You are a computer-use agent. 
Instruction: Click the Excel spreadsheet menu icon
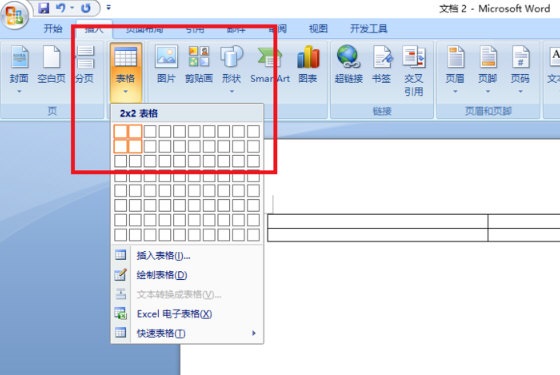[x=120, y=313]
